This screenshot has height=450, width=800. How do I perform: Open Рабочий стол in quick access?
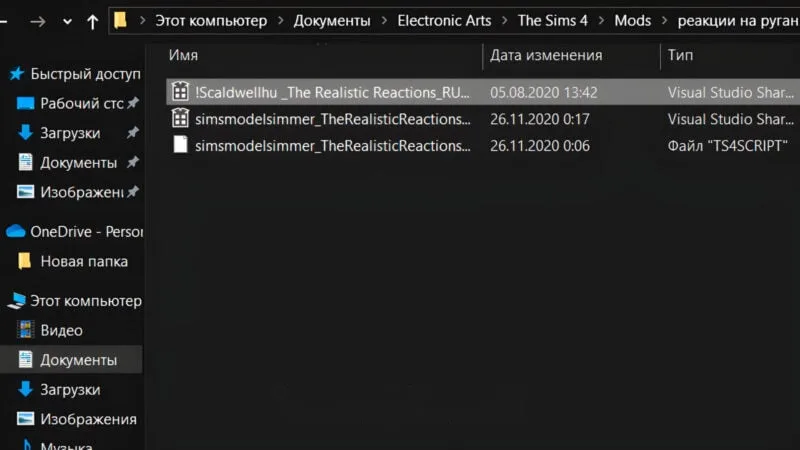(x=82, y=104)
